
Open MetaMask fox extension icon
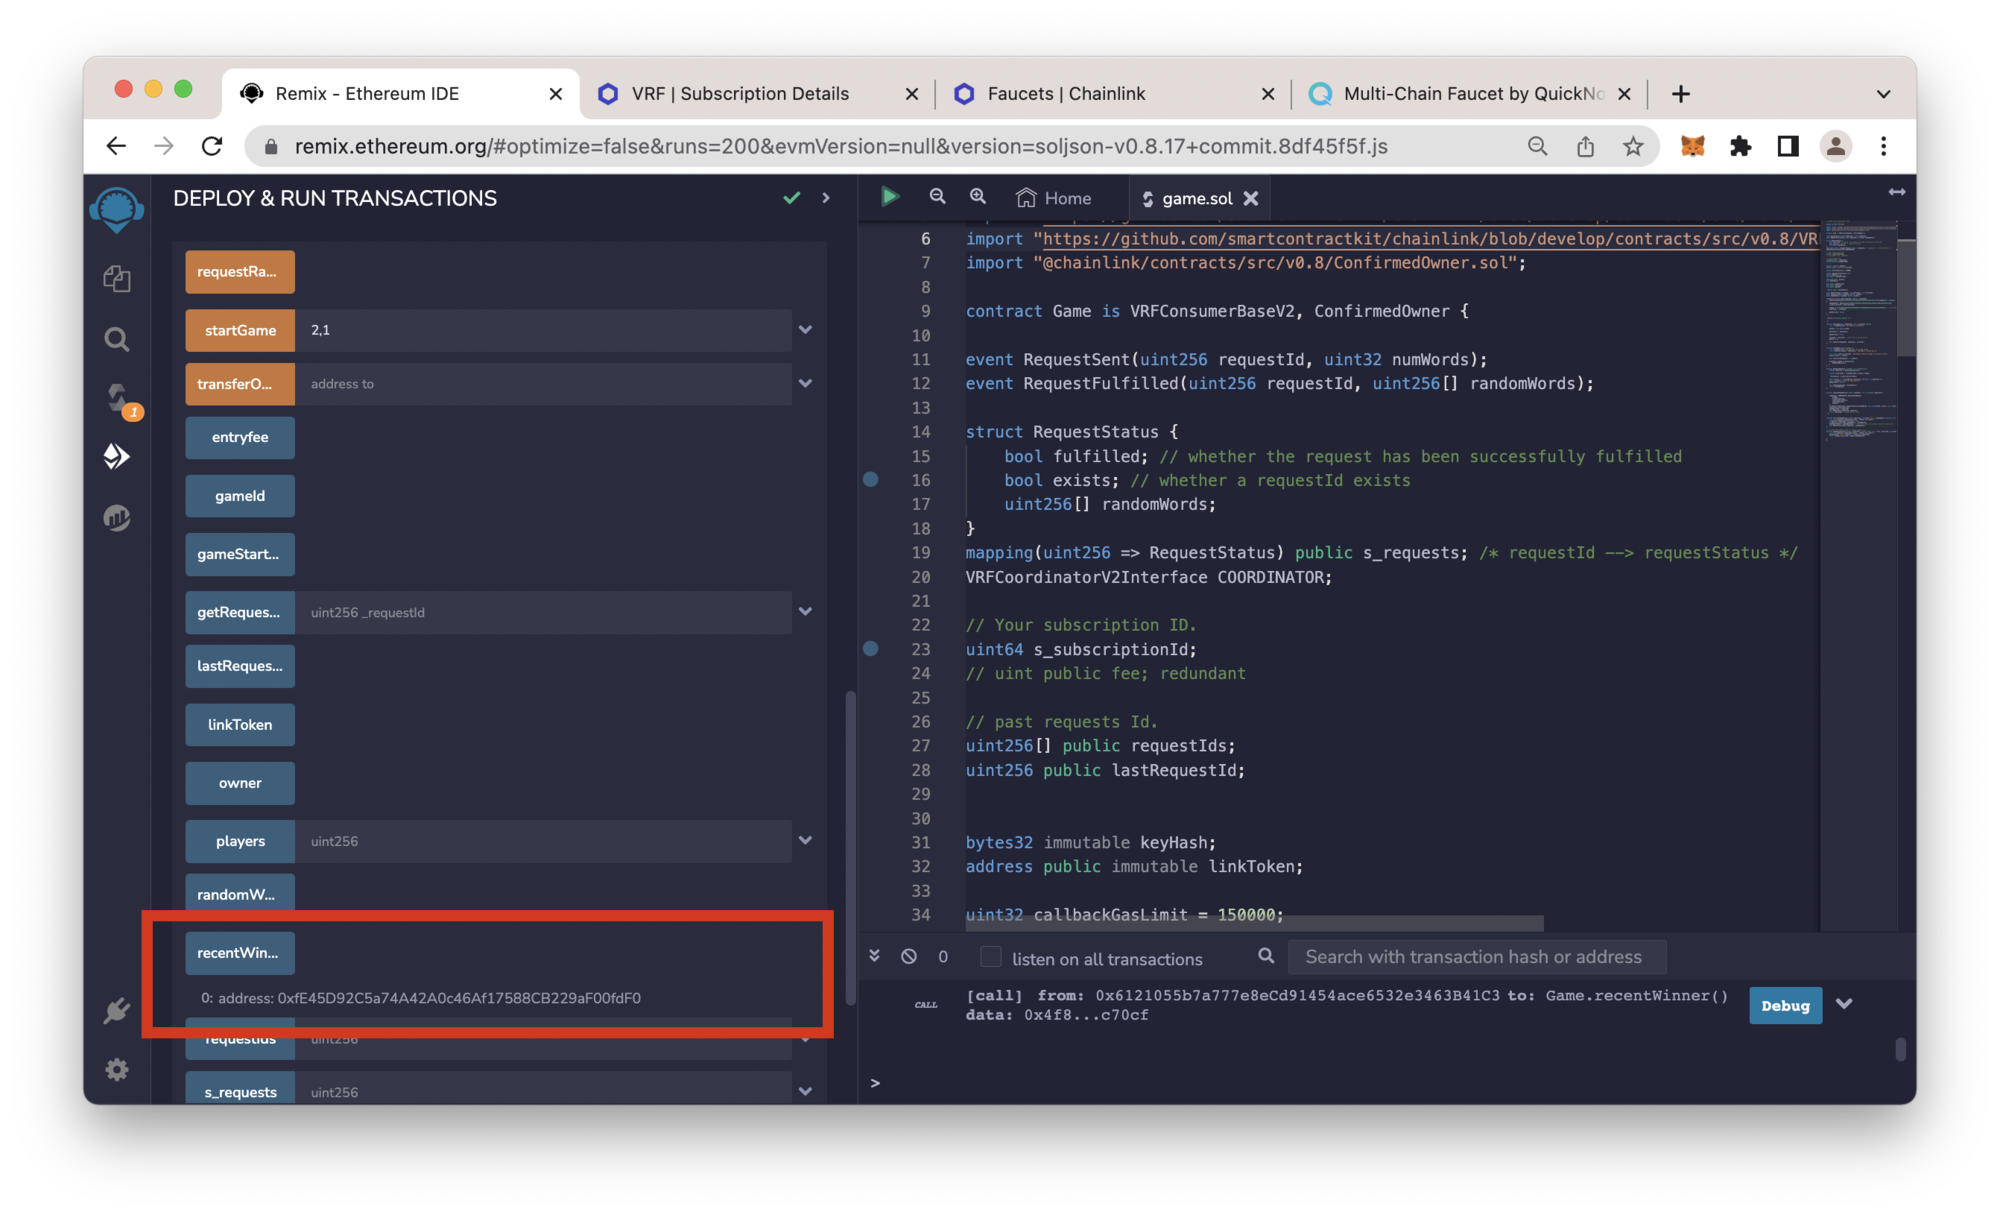pyautogui.click(x=1692, y=146)
